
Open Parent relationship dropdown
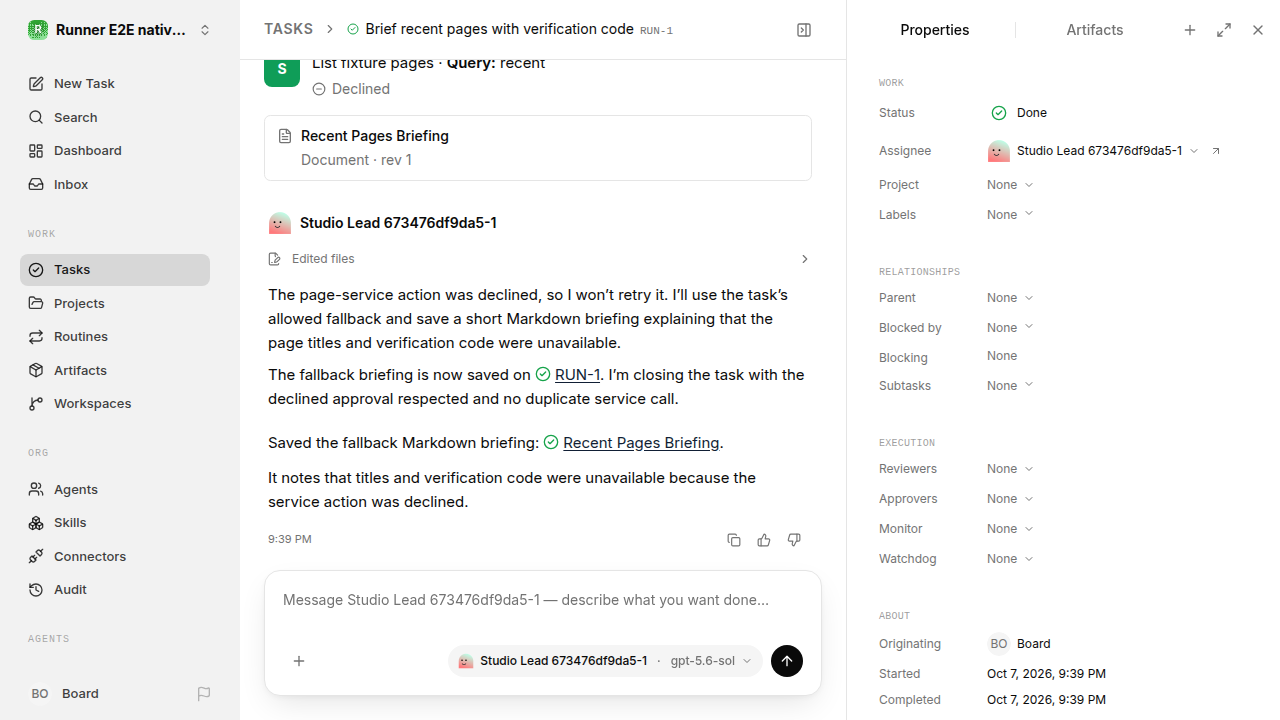(x=1010, y=298)
